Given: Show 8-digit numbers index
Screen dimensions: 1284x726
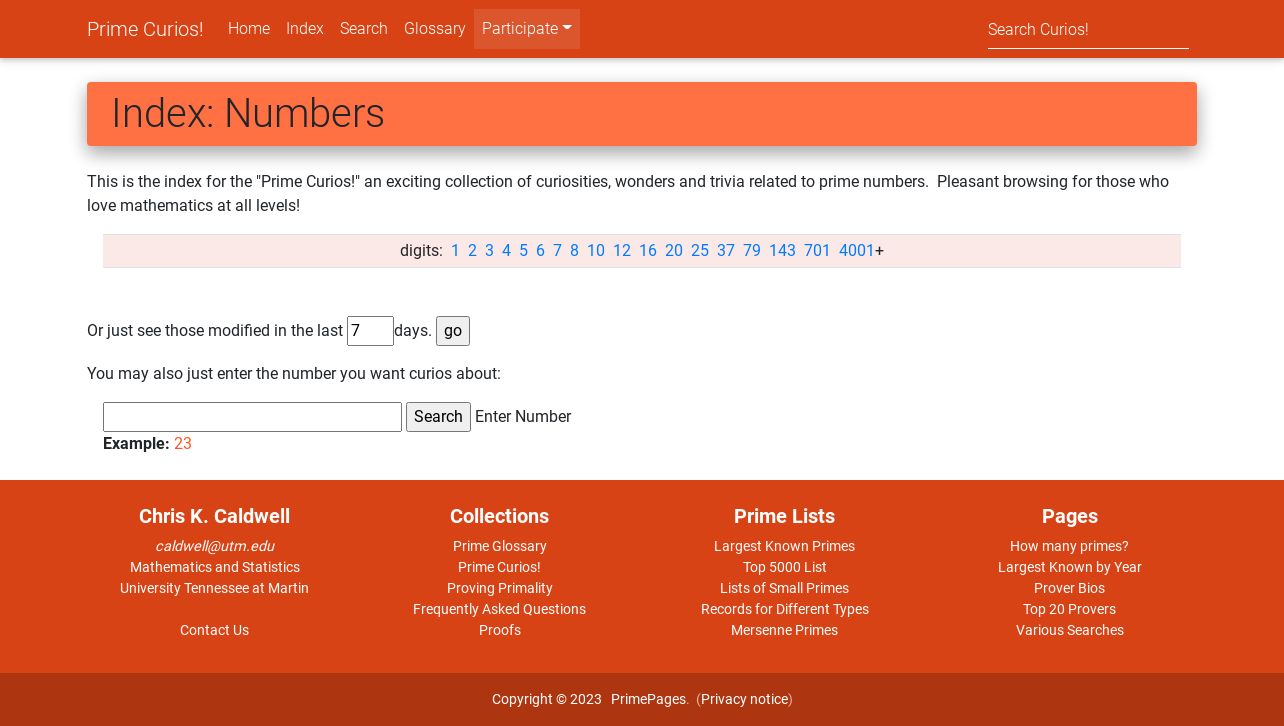Looking at the screenshot, I should [574, 251].
